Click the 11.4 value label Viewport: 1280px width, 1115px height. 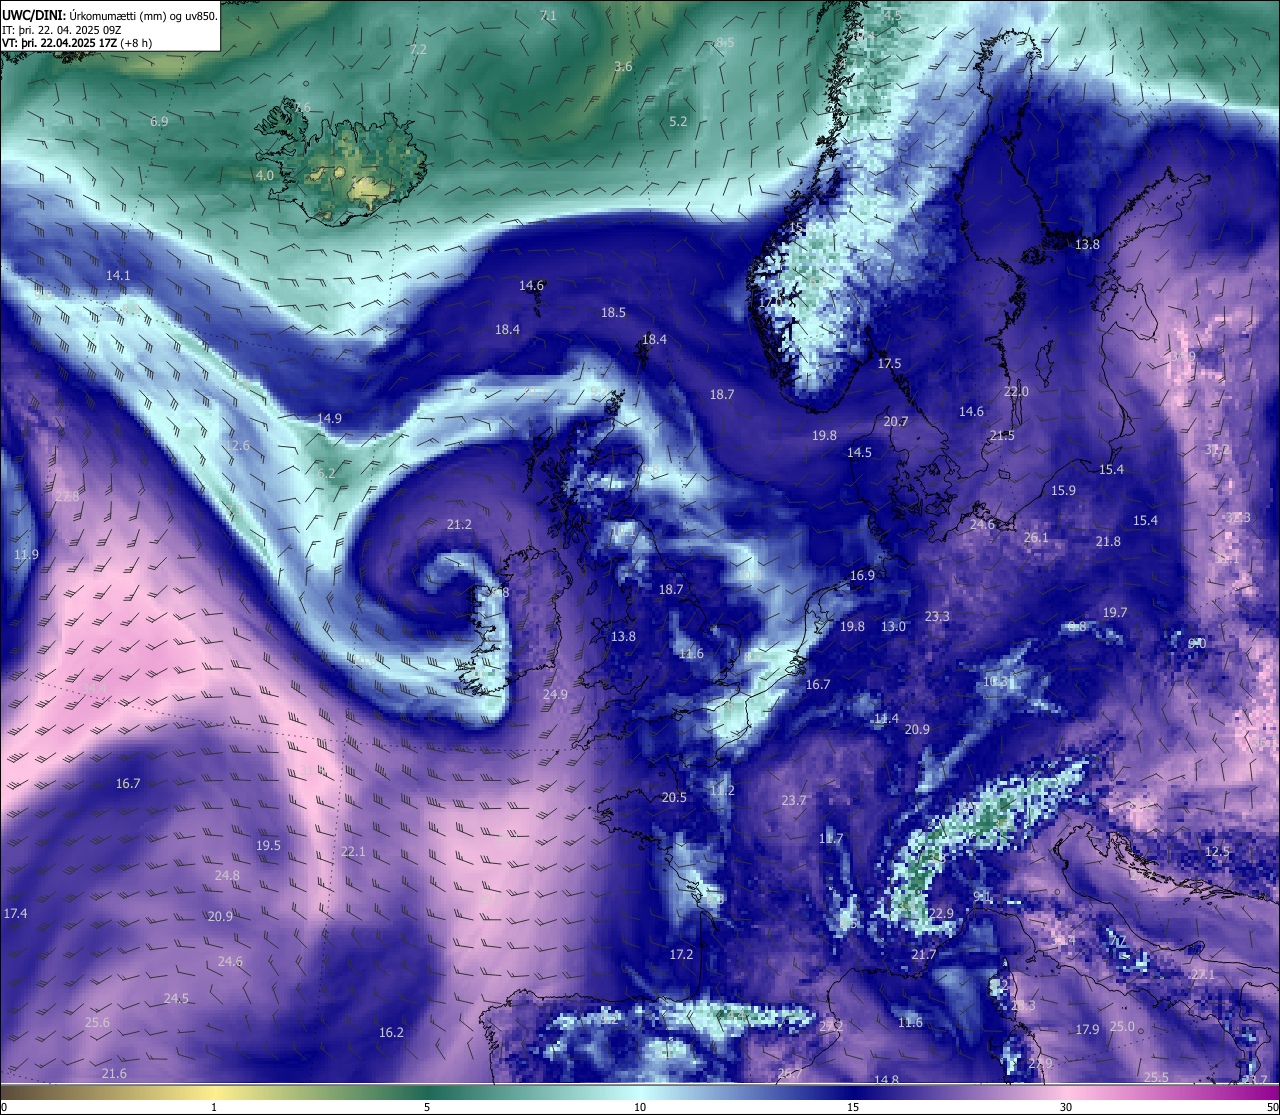click(886, 719)
